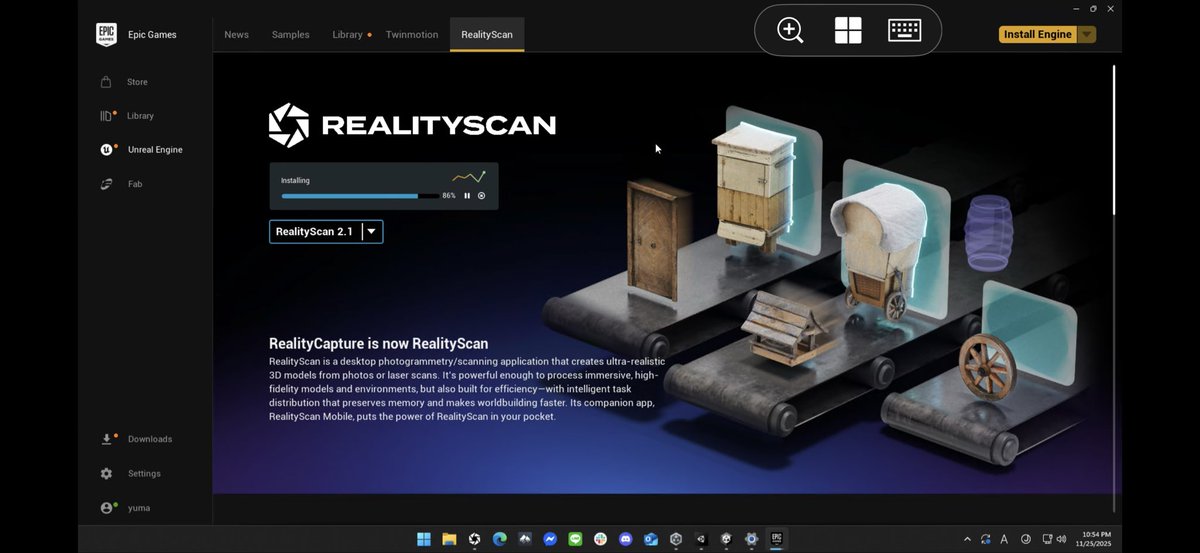Open Discord from the taskbar

626,539
